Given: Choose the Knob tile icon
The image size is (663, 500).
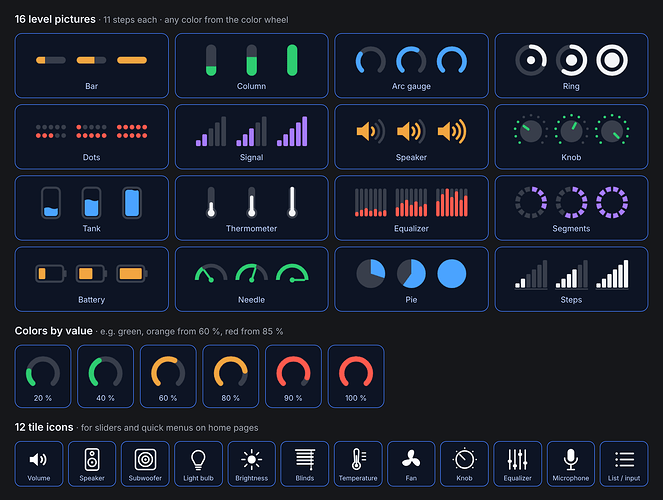Looking at the screenshot, I should [464, 464].
